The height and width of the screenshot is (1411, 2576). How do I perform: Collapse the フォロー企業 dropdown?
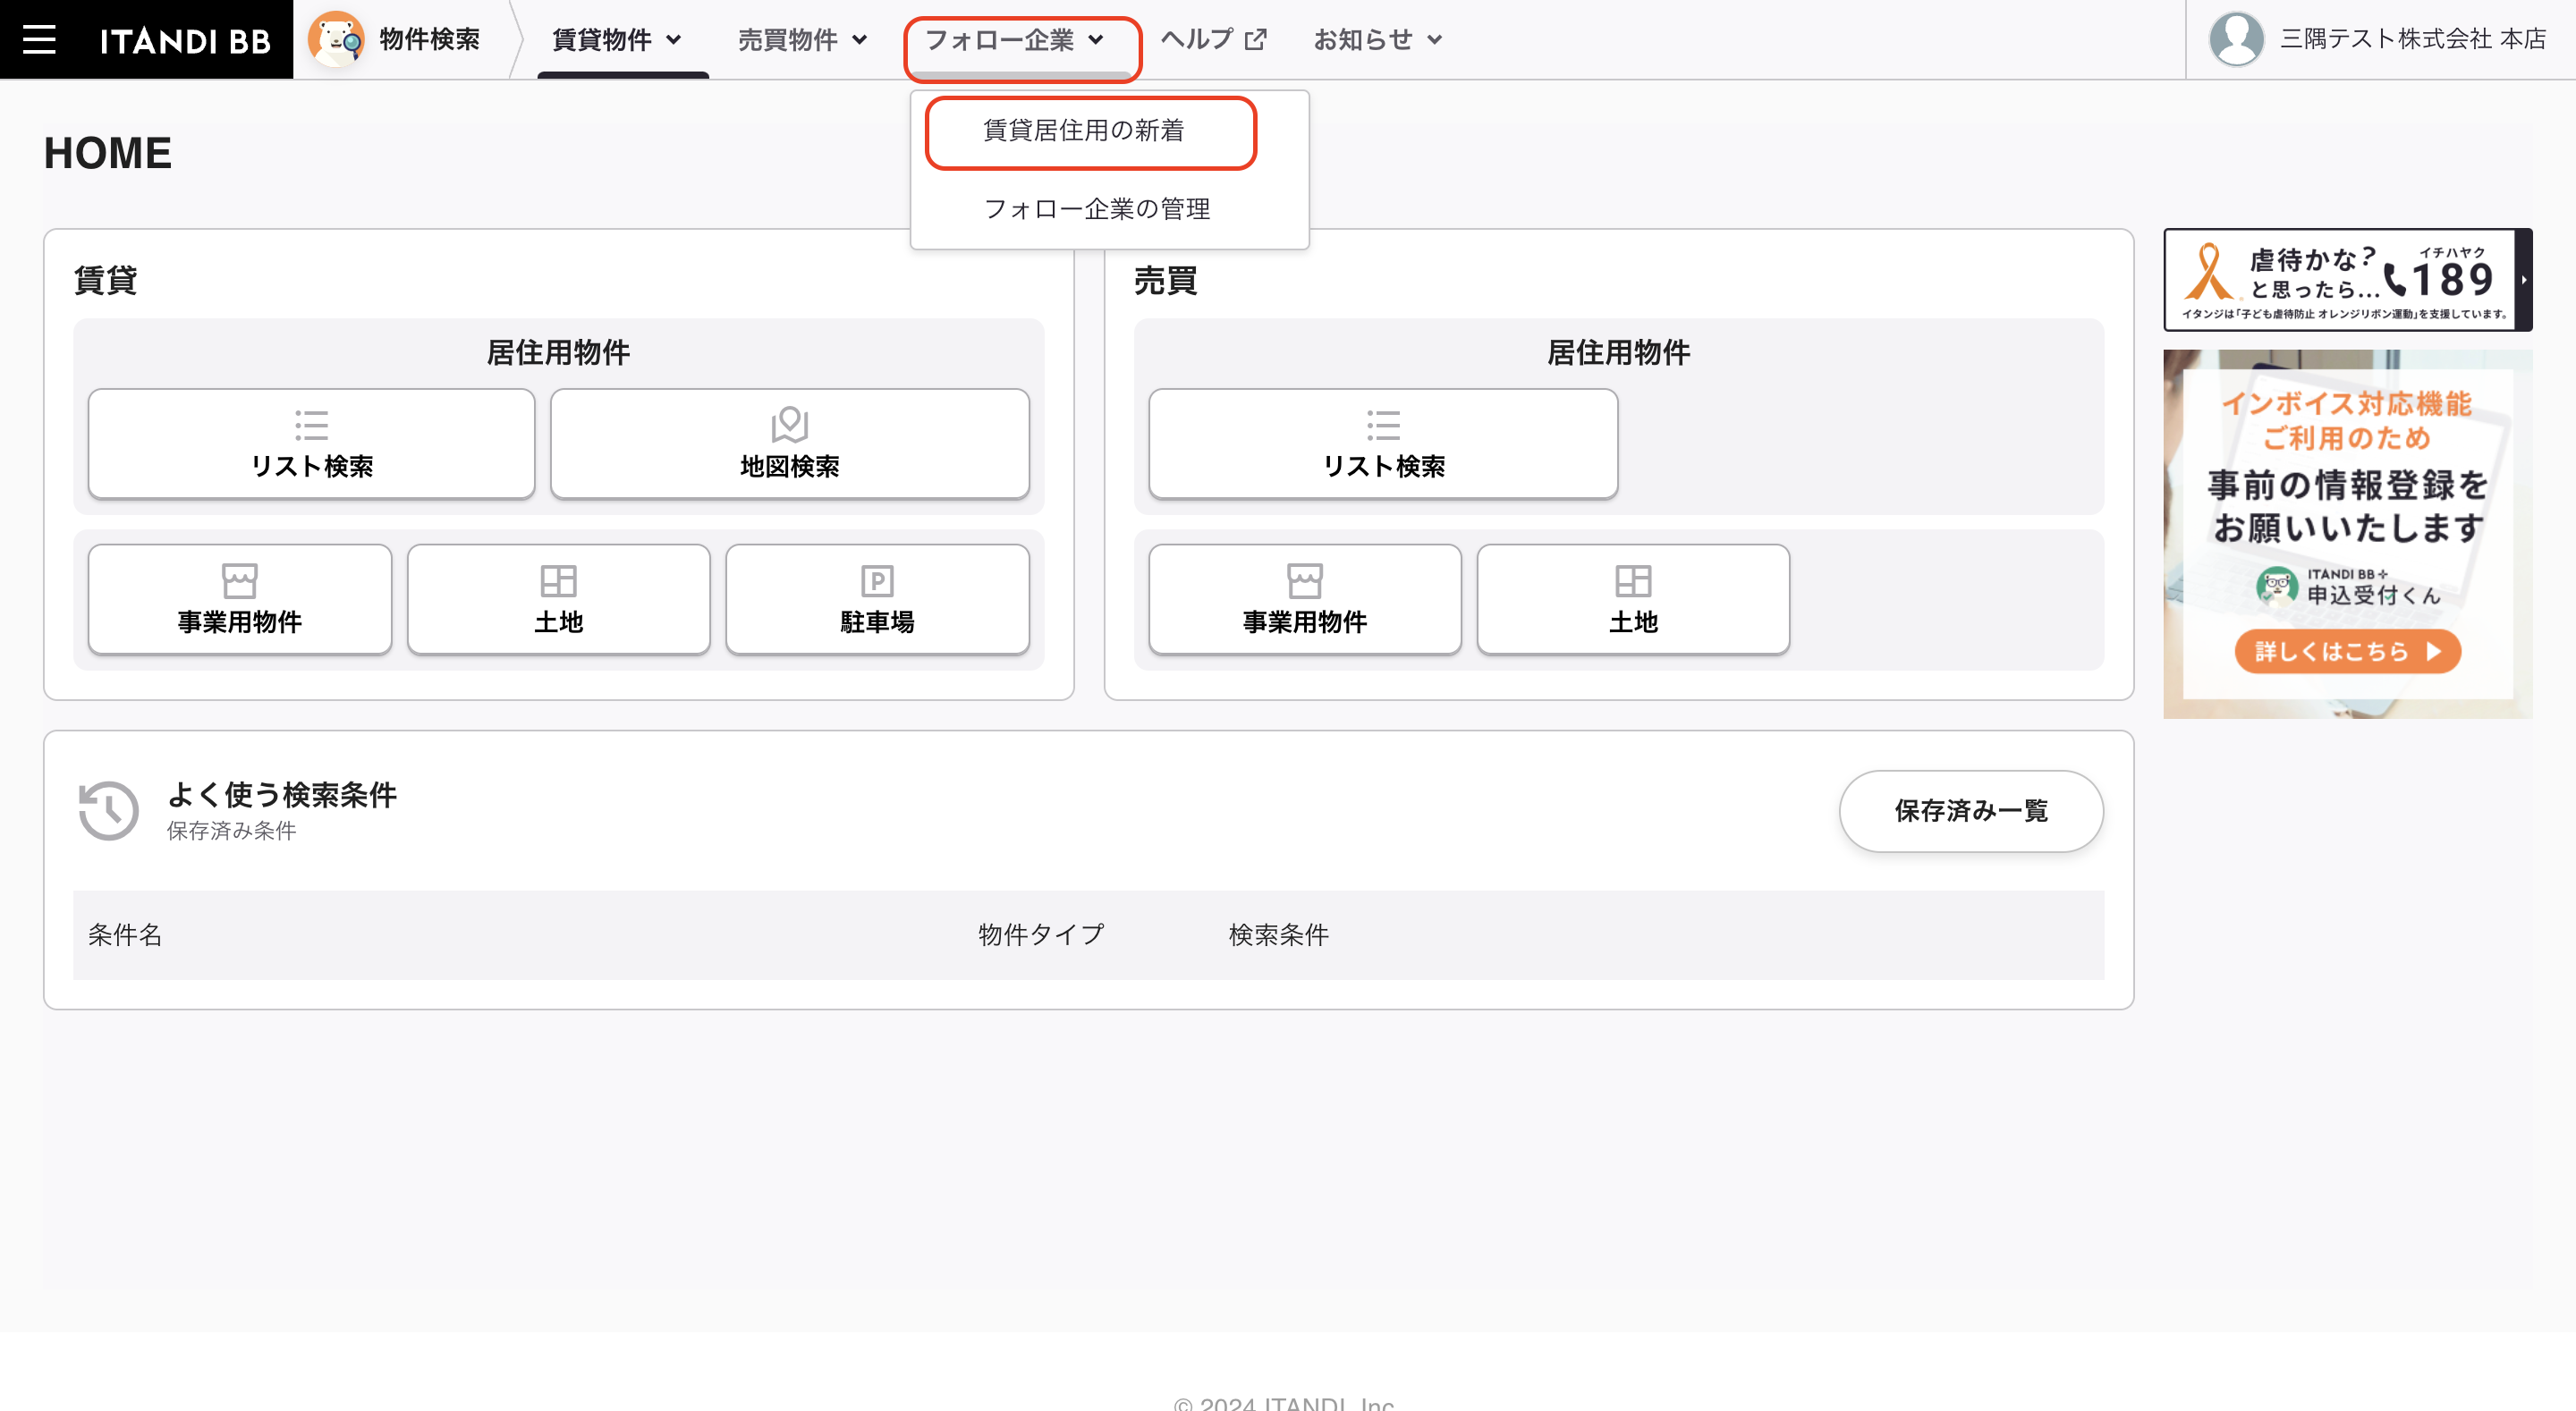(x=1015, y=39)
